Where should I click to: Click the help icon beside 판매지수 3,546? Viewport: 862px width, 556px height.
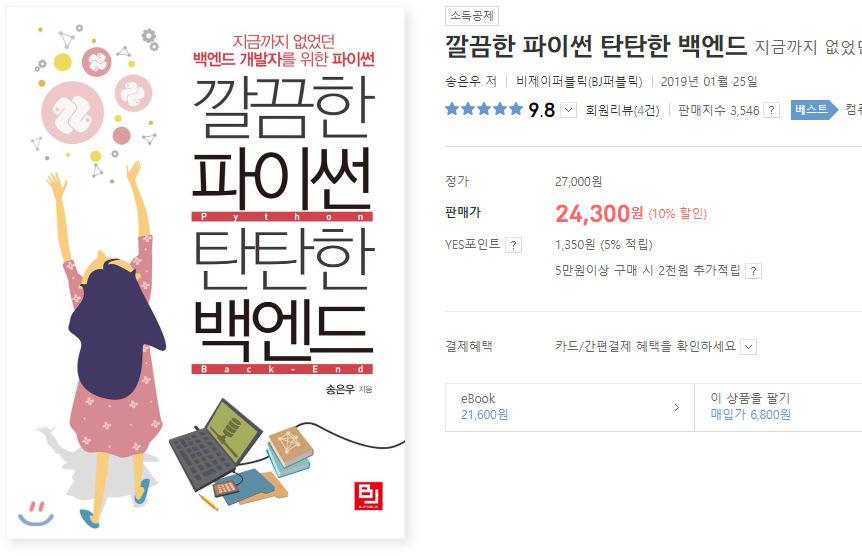click(772, 111)
